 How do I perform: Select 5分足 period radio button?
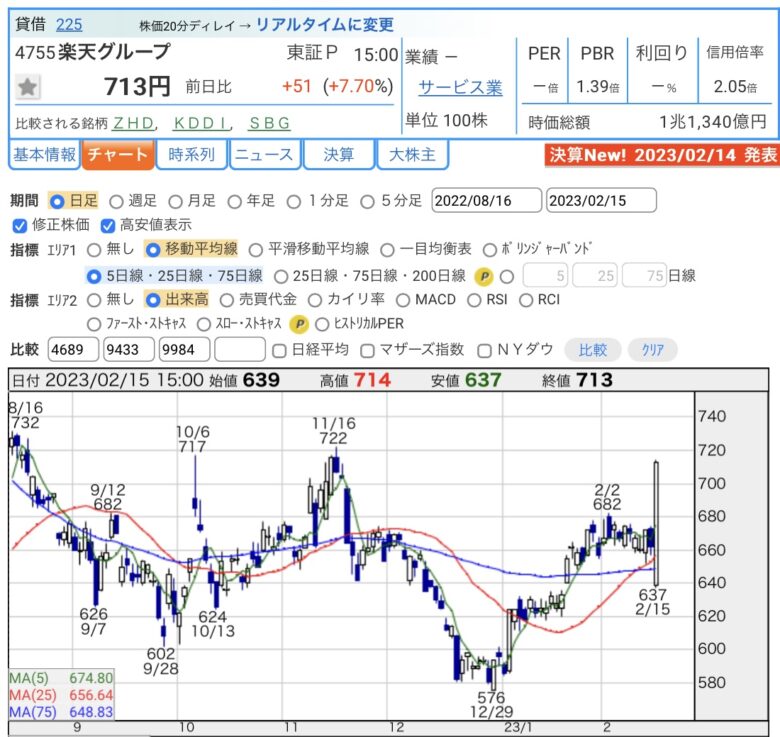click(x=367, y=201)
